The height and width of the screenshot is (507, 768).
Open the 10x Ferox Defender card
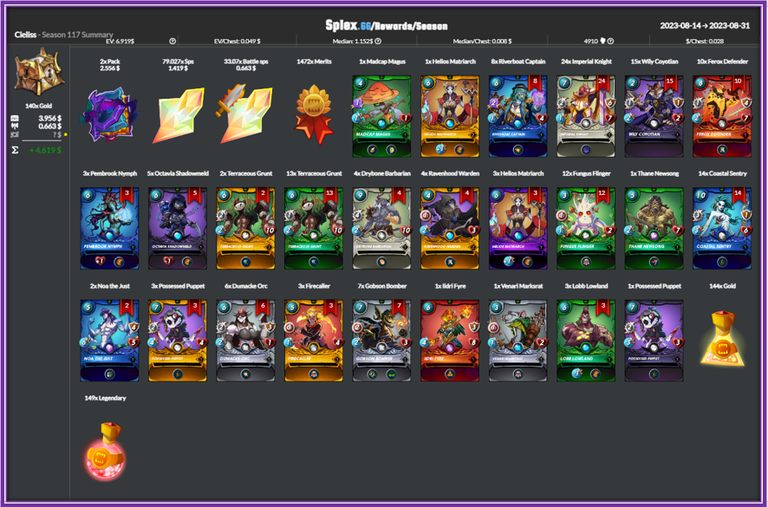coord(722,116)
